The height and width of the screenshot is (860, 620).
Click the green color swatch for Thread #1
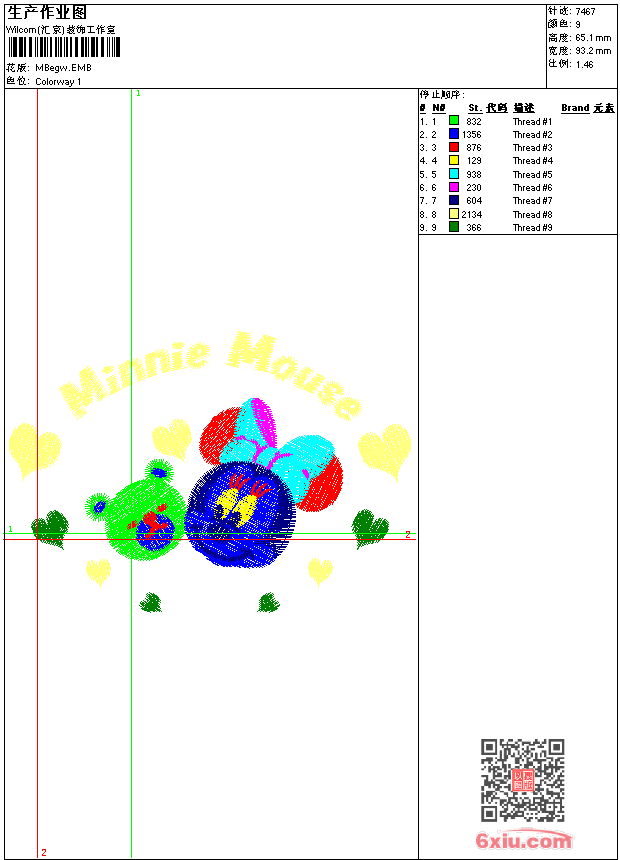(454, 120)
